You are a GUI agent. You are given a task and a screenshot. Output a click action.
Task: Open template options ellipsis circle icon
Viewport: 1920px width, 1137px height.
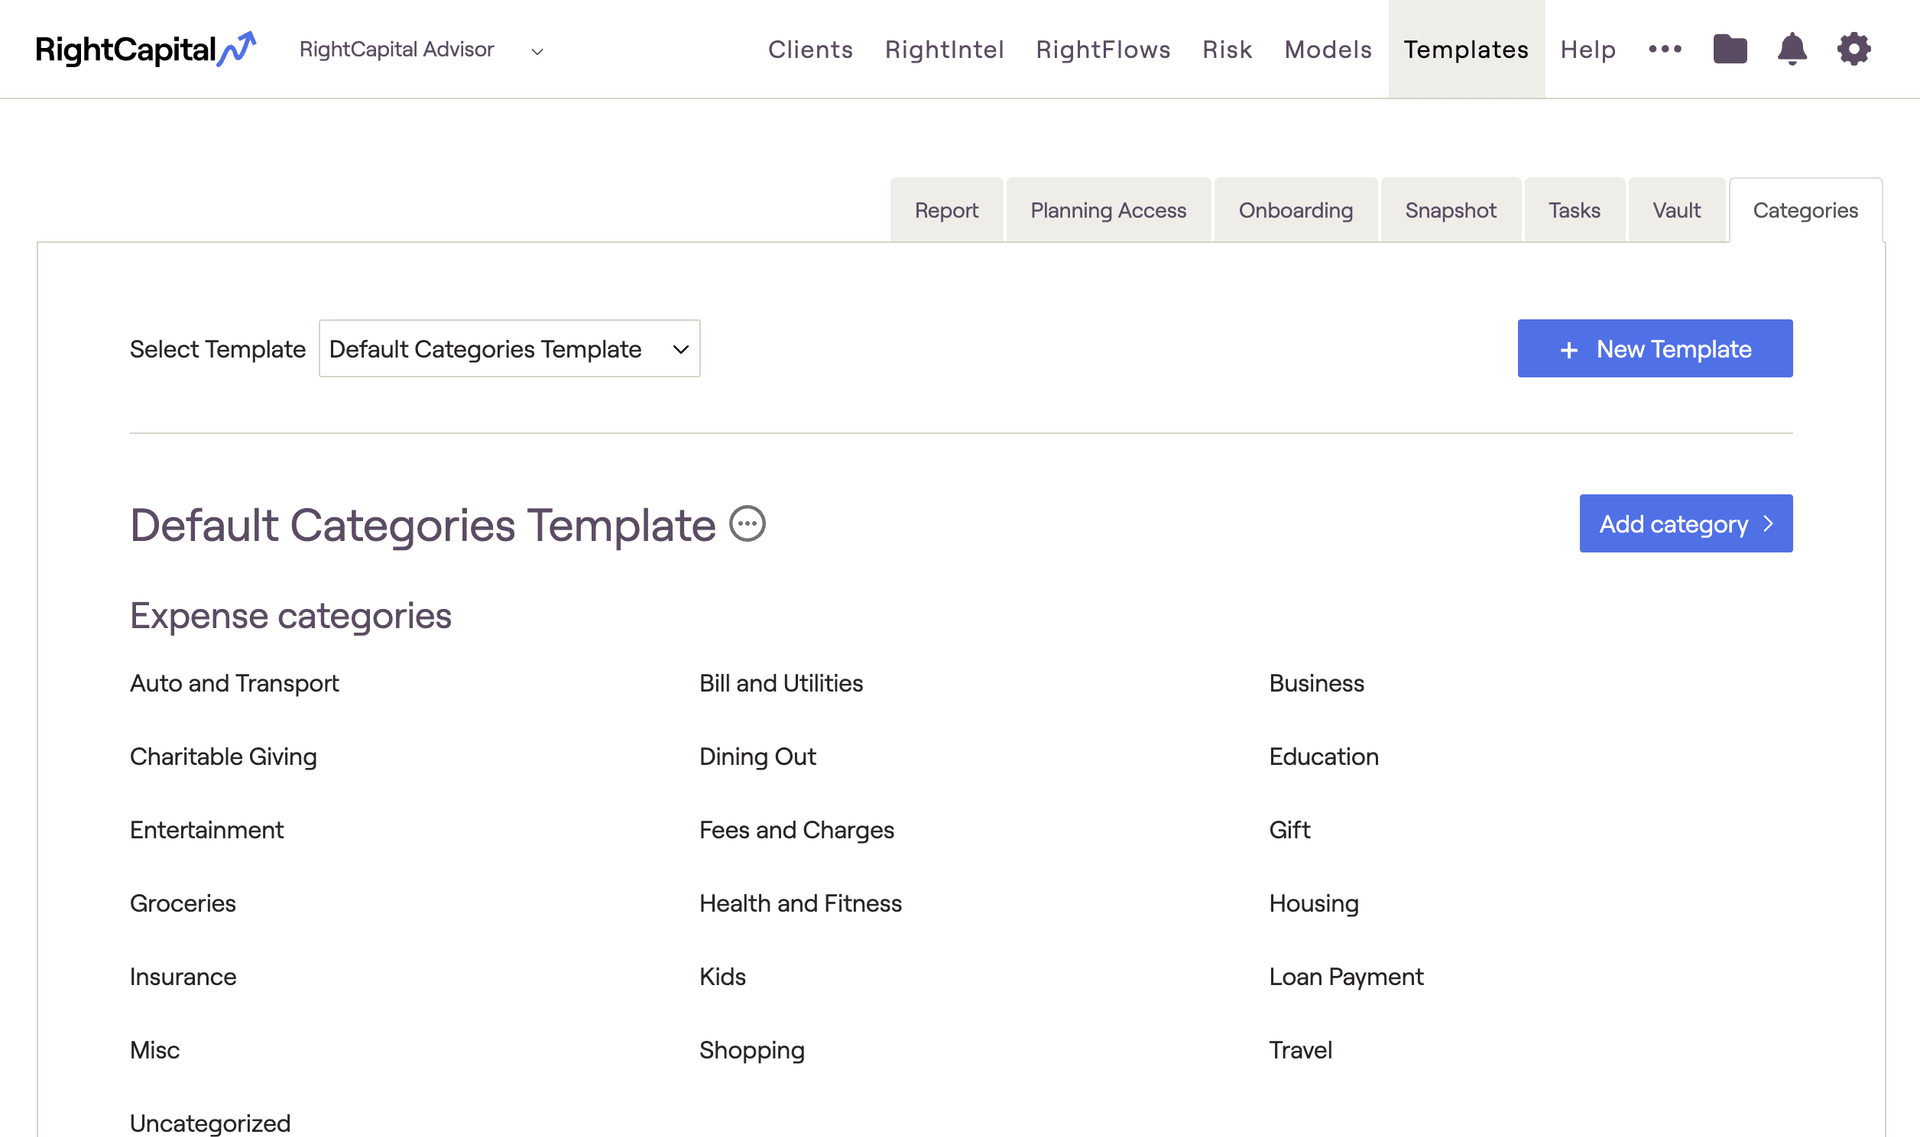point(747,524)
